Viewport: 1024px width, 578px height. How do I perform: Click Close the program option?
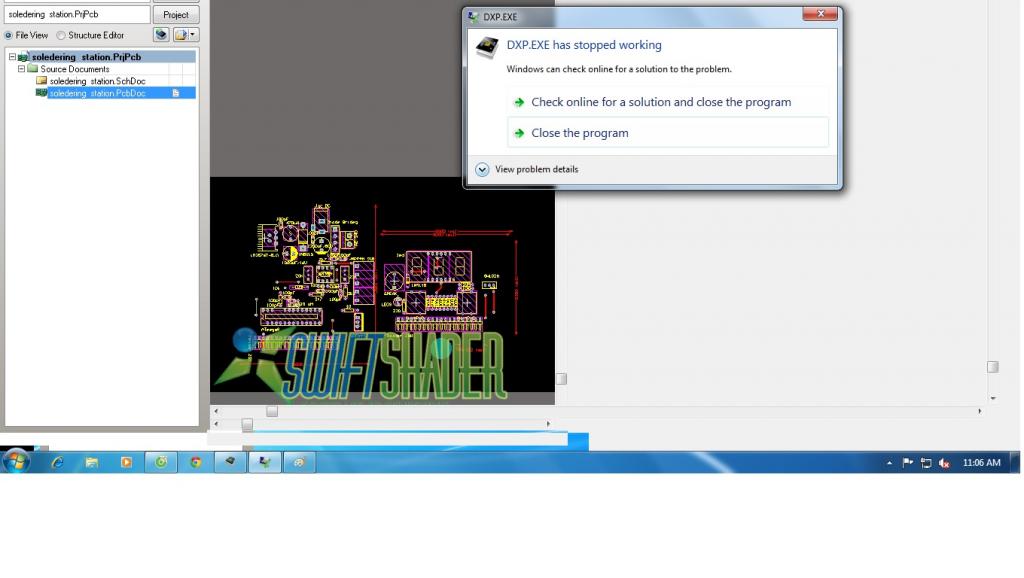tap(667, 133)
